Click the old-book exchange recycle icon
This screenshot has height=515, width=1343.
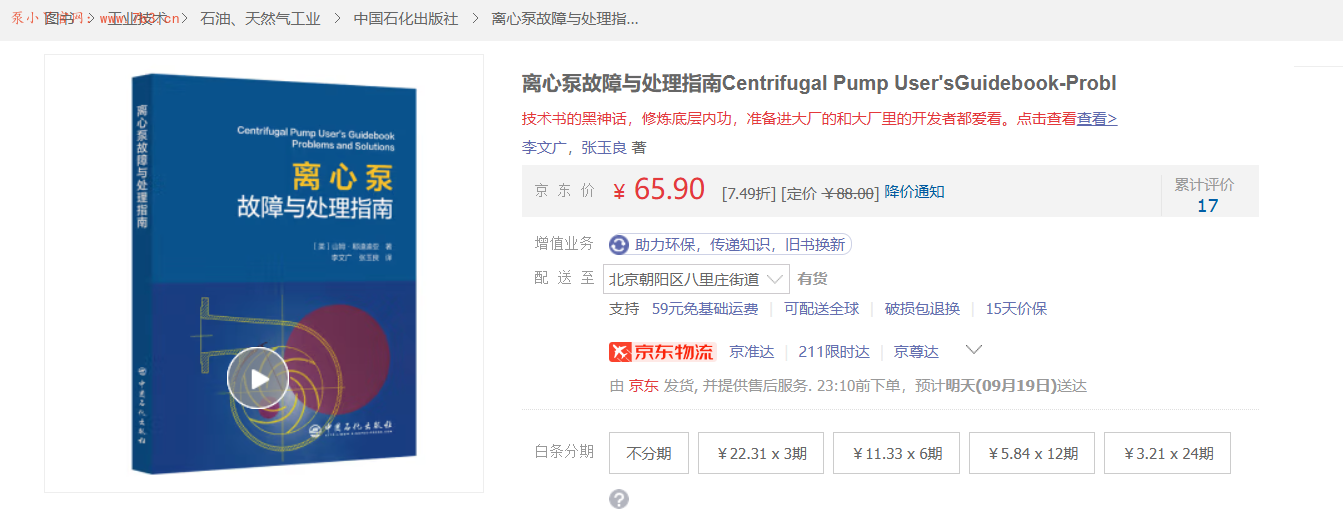point(619,245)
